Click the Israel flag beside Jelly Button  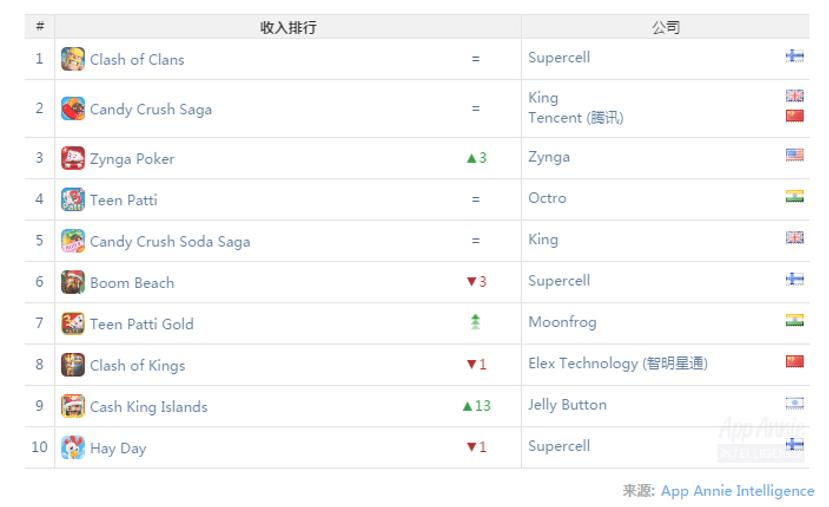click(x=794, y=403)
